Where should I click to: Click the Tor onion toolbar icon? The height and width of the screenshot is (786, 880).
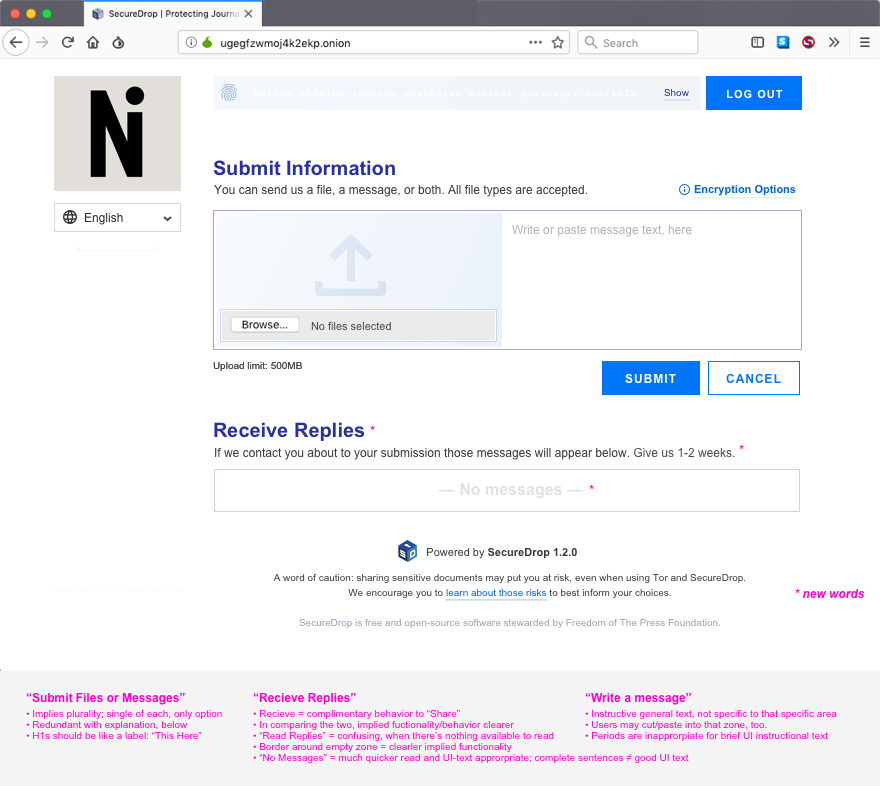click(x=118, y=43)
